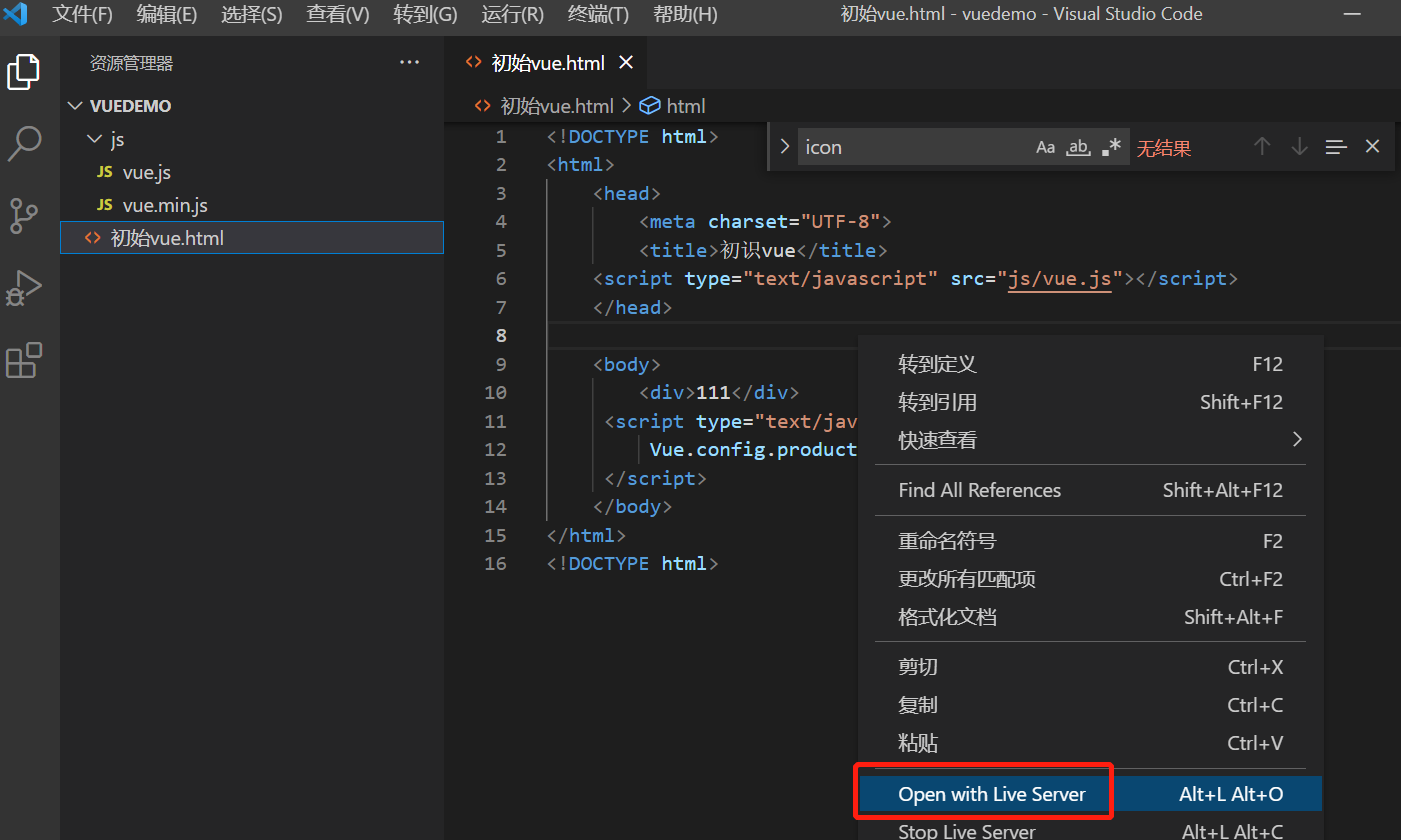Open the Search view in activity bar
The width and height of the screenshot is (1401, 840).
23,144
